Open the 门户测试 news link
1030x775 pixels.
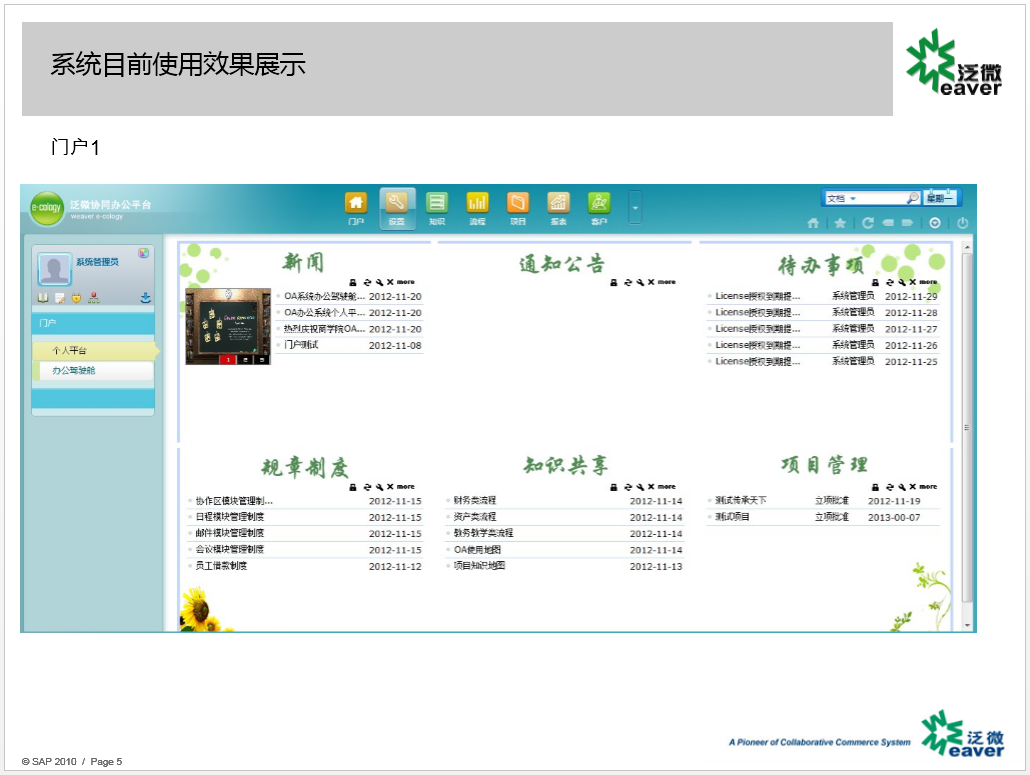click(x=301, y=345)
